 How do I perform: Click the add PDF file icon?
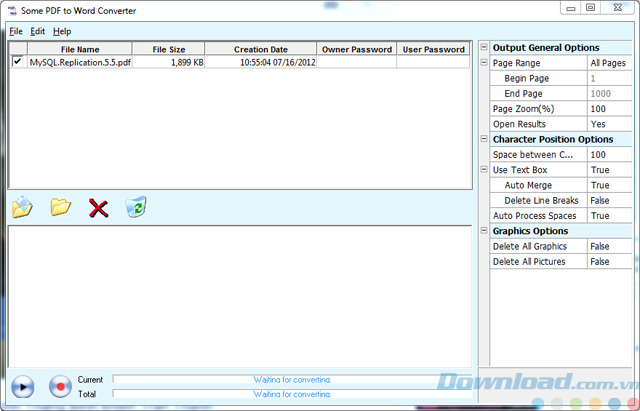coord(22,207)
